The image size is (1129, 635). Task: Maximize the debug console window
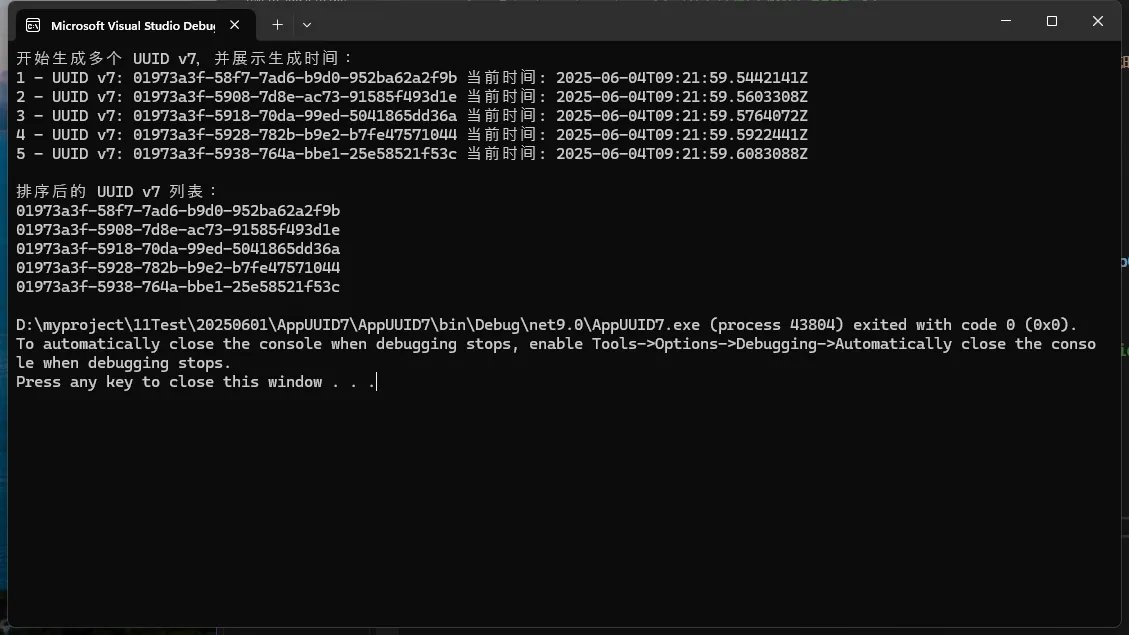click(x=1051, y=21)
